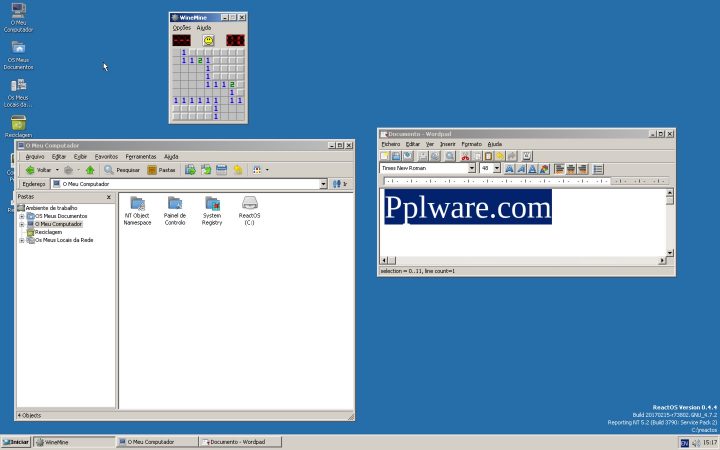
Task: Toggle the bullet list button in Wordpad
Action: click(x=598, y=169)
